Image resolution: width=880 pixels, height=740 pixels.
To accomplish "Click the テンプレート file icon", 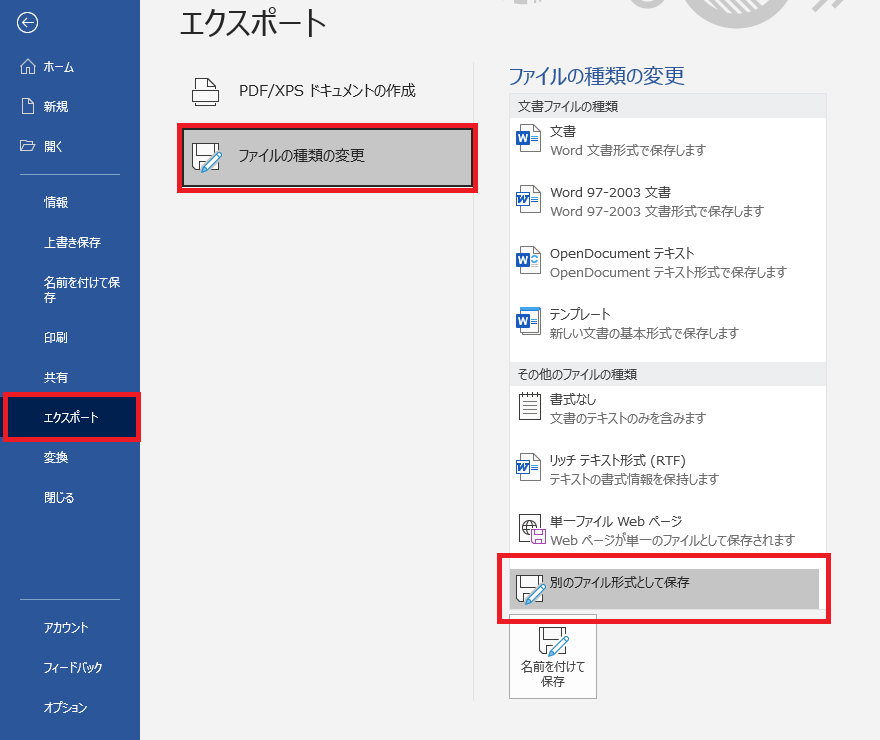I will point(528,321).
